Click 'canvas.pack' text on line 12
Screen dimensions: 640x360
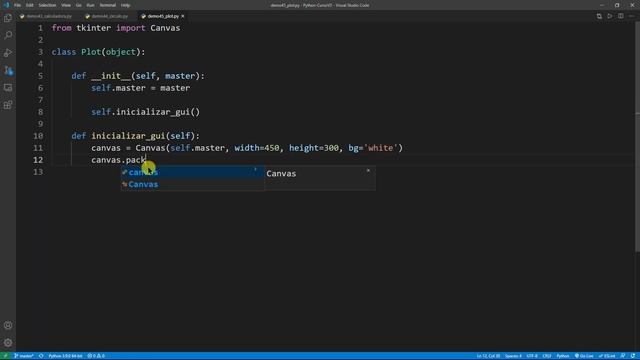click(118, 160)
